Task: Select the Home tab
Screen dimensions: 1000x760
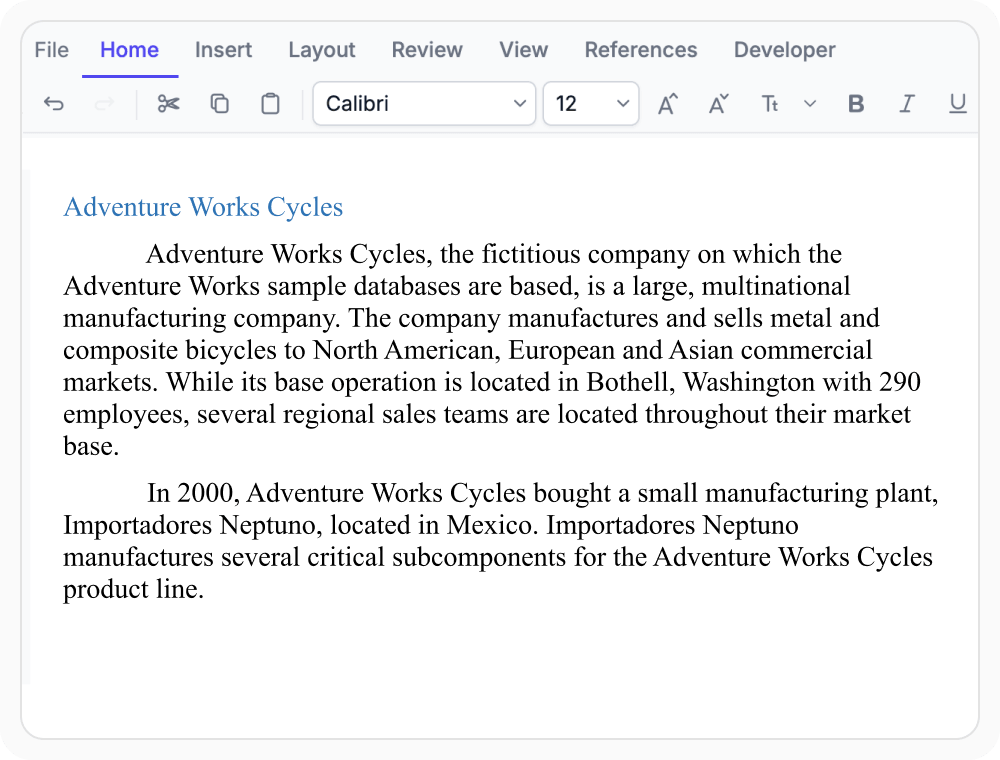Action: 129,50
